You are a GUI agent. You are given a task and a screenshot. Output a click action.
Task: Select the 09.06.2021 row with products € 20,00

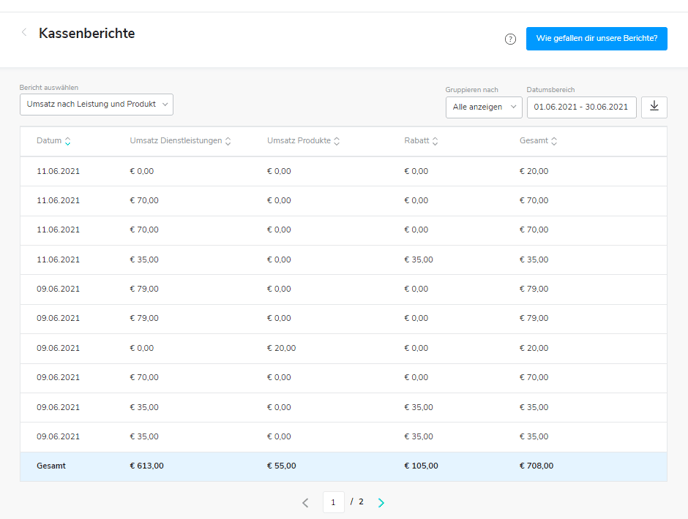(343, 348)
